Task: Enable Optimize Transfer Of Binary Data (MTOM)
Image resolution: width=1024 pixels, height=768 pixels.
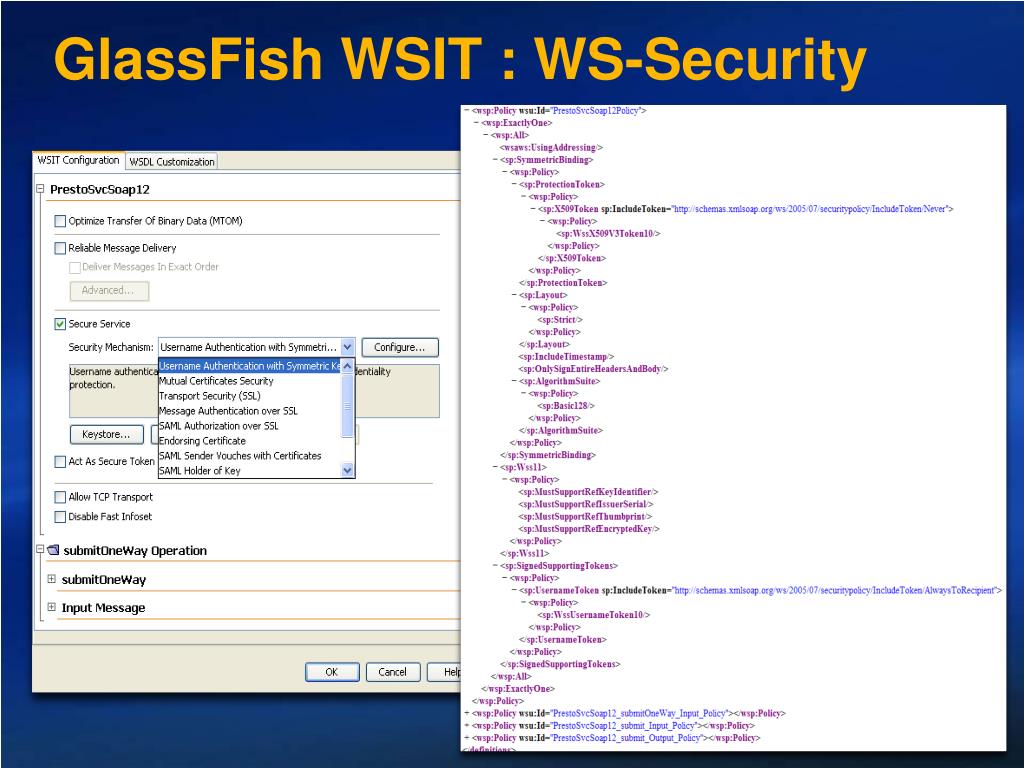Action: (60, 221)
